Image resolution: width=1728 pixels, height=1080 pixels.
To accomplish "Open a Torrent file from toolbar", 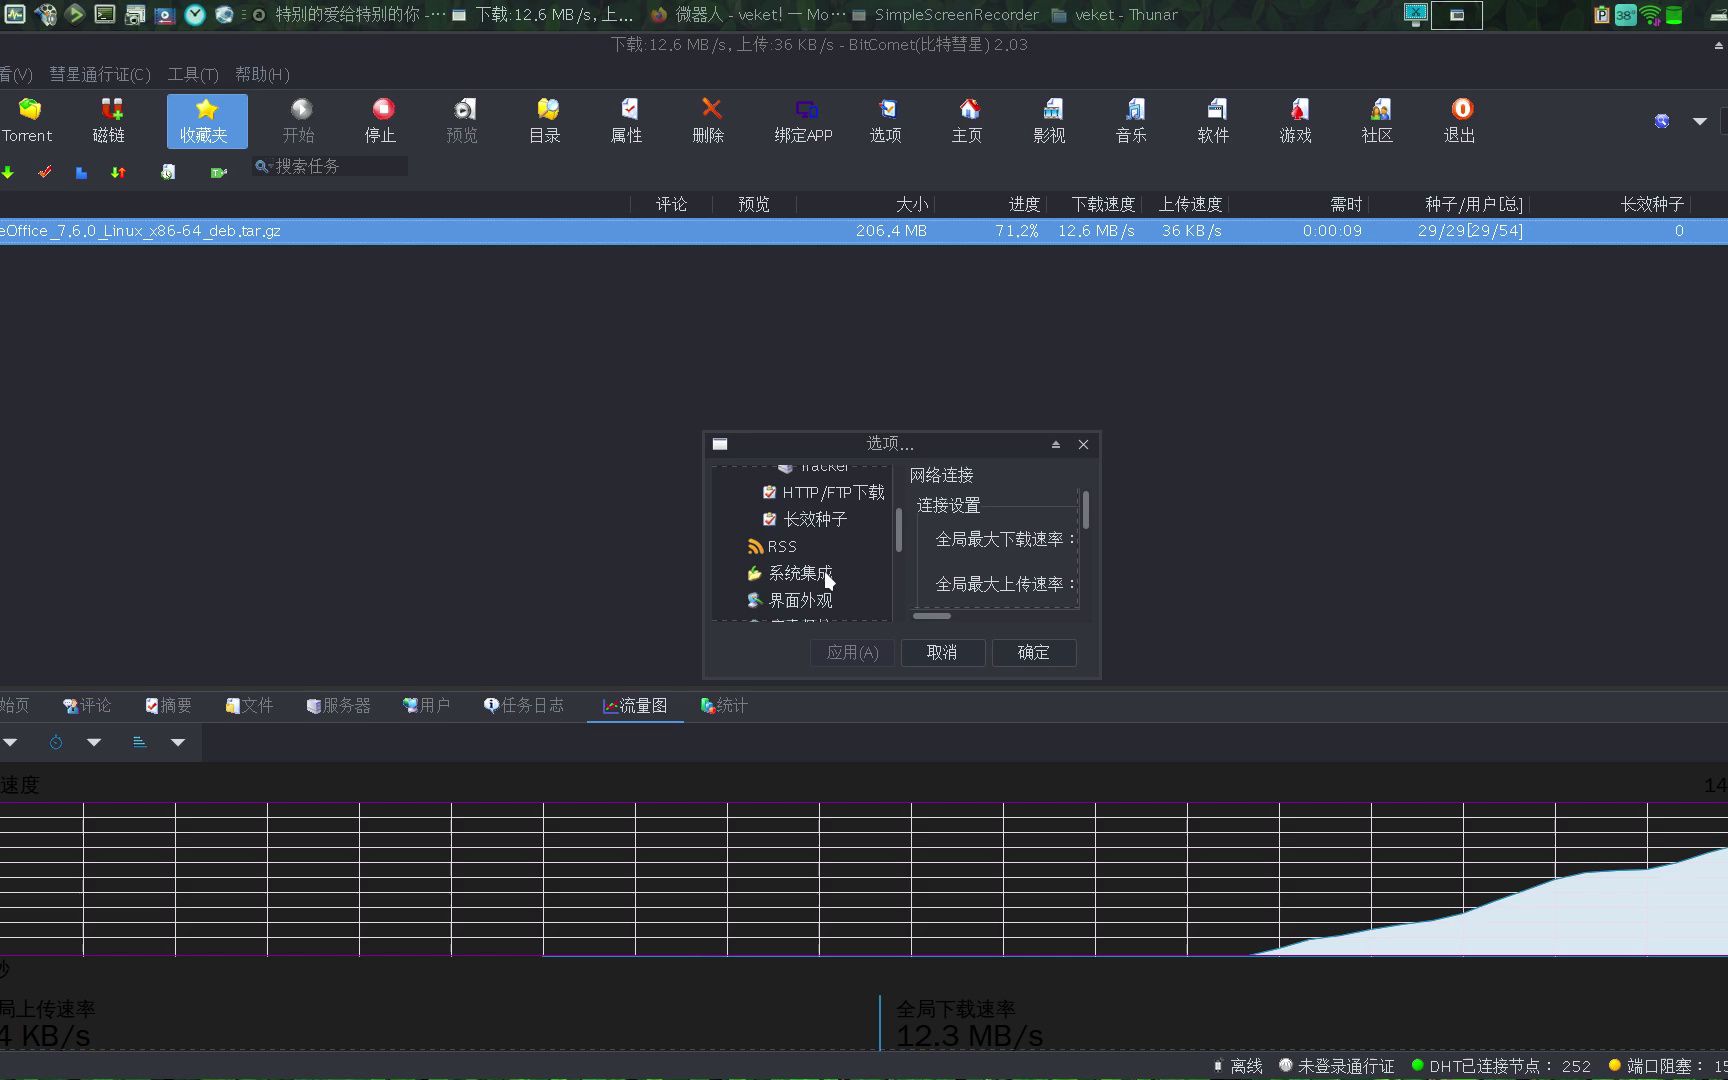I will click(28, 121).
